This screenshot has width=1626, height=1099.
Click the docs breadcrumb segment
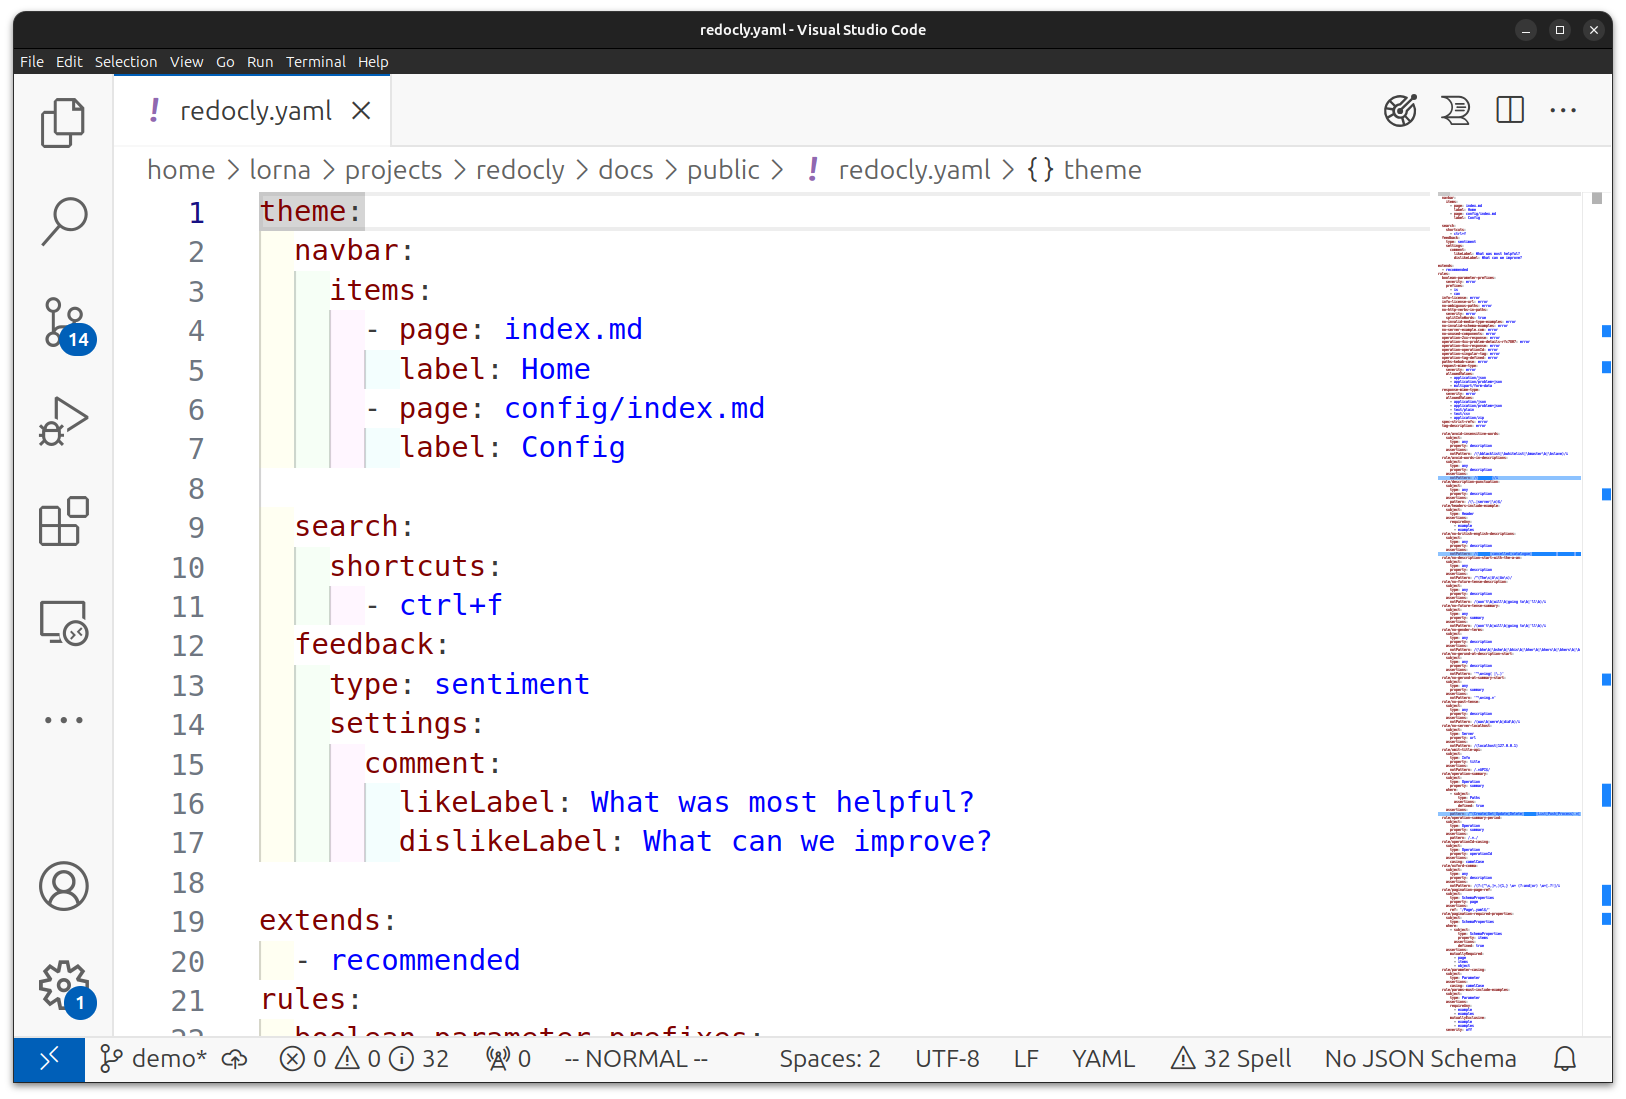(625, 170)
